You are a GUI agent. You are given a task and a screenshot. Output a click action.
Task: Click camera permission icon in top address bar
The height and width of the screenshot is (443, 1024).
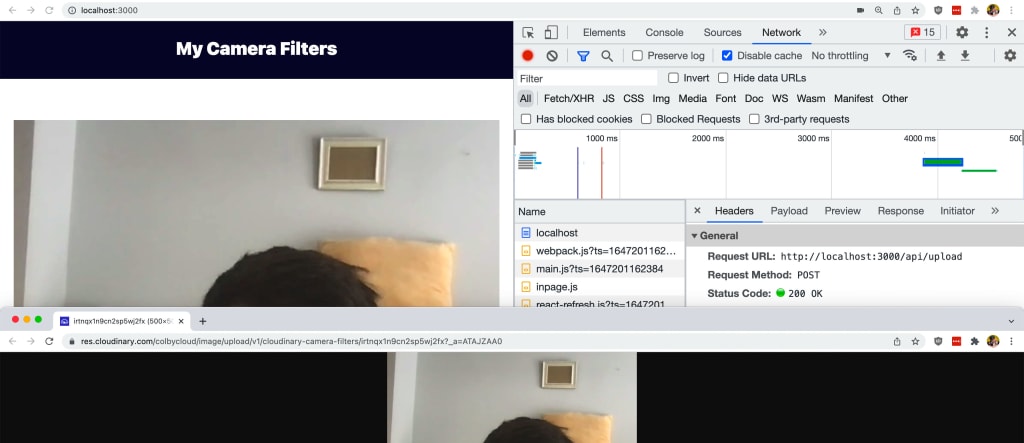click(x=861, y=10)
